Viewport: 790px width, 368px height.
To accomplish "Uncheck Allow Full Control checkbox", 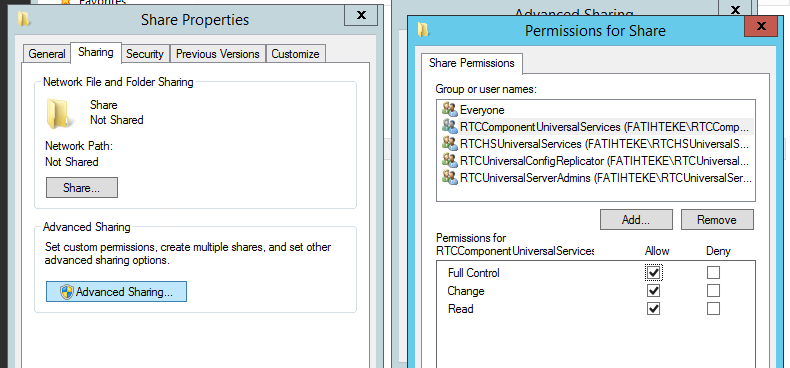I will pyautogui.click(x=653, y=273).
